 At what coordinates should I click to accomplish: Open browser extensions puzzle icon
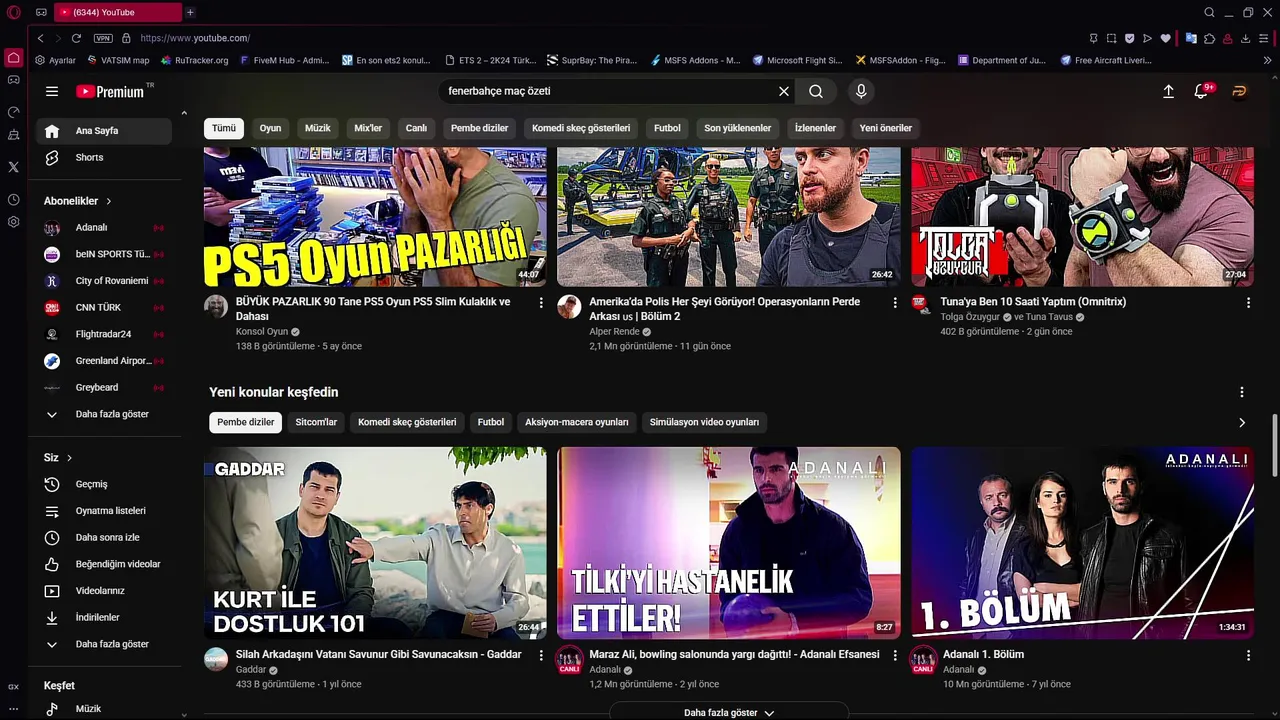coord(1209,38)
